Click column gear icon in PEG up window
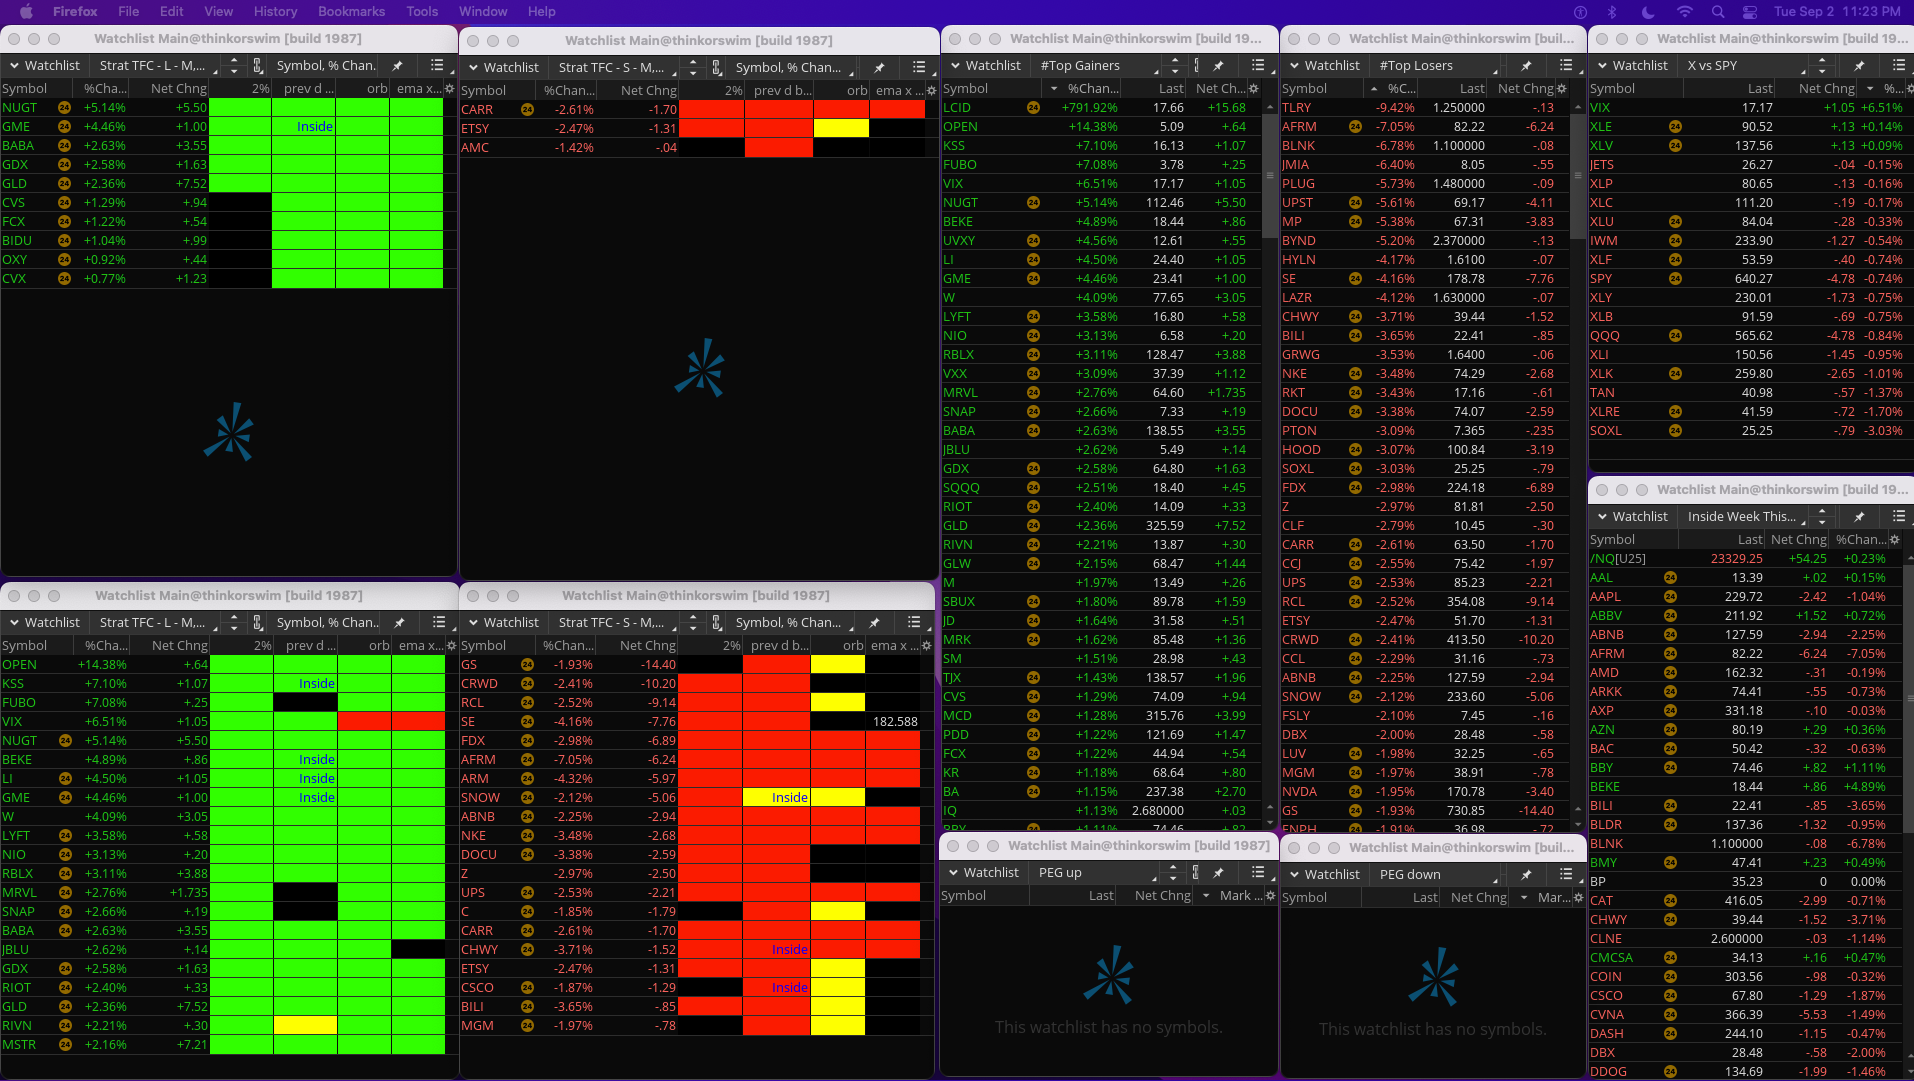Screen dimensions: 1914x1081 (x=1271, y=895)
